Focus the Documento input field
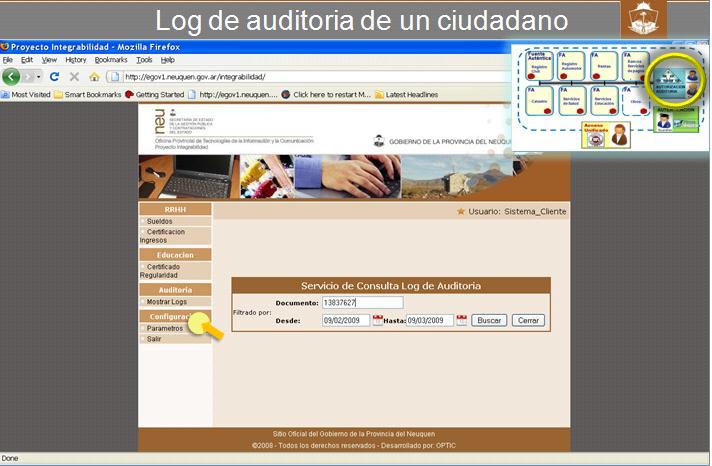The image size is (712, 466). pos(362,303)
